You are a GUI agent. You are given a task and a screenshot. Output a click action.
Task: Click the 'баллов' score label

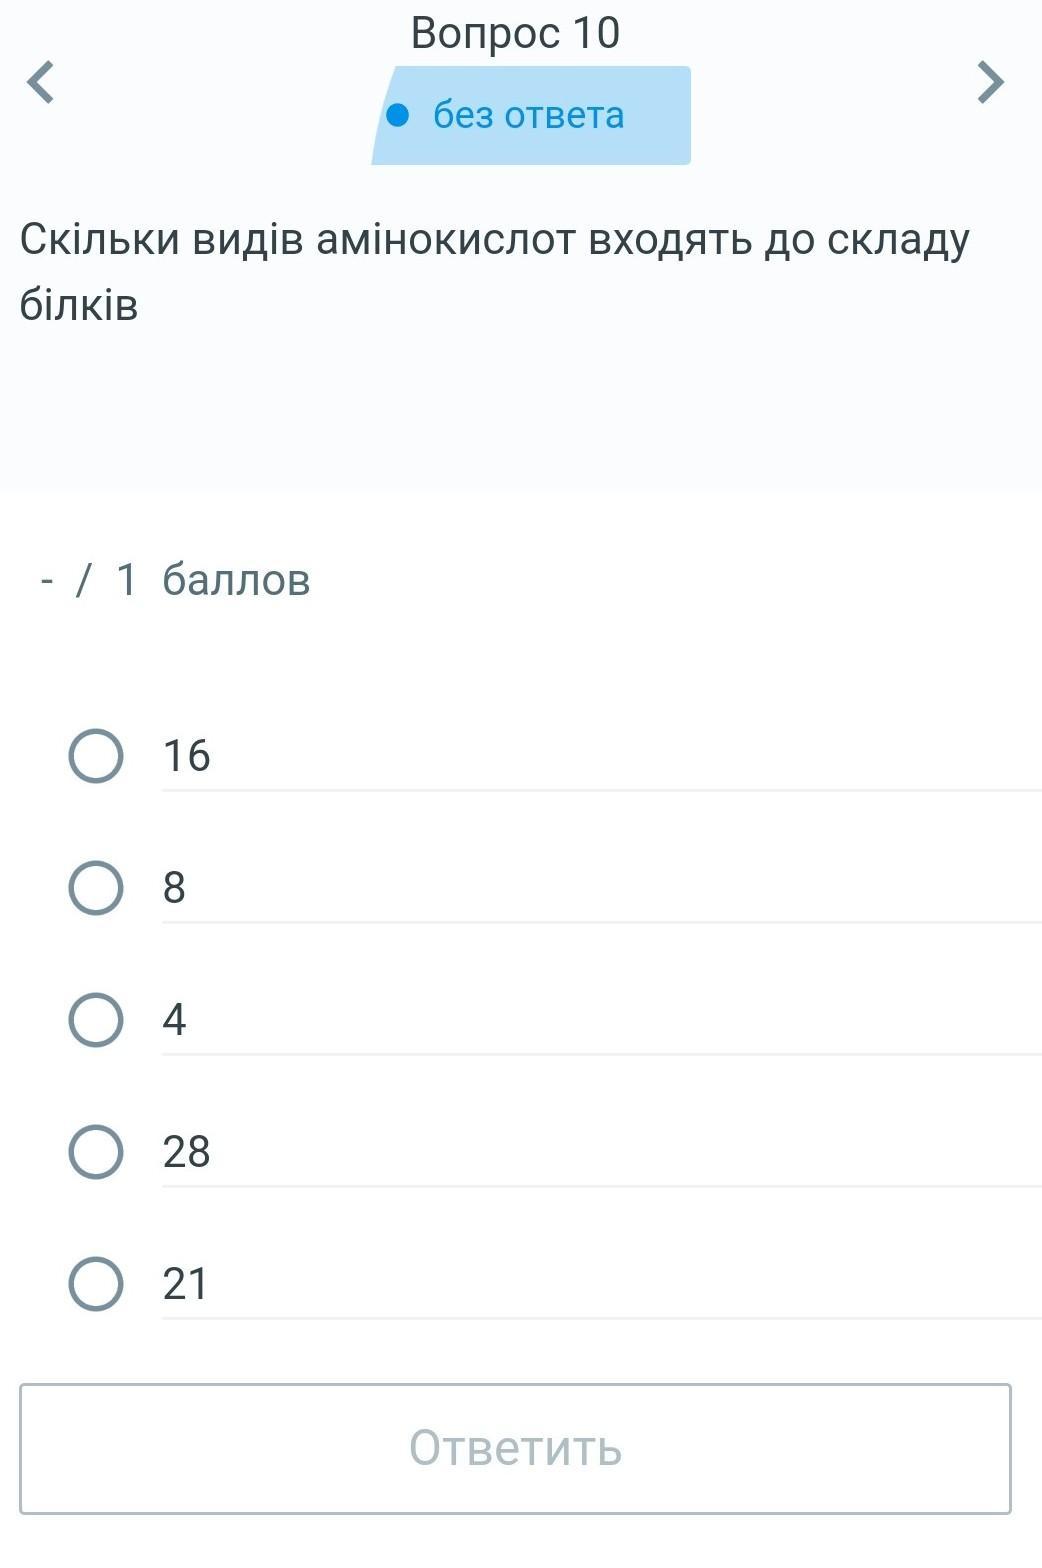[236, 580]
